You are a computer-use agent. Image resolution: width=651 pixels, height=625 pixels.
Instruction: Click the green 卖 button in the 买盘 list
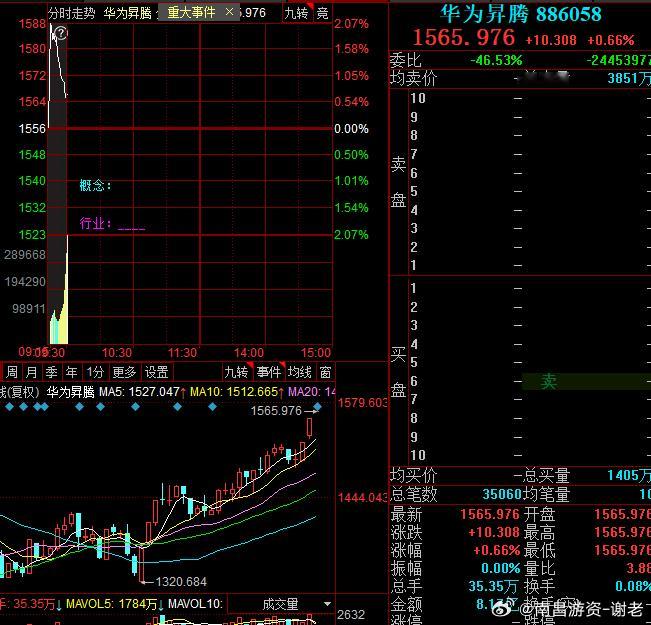click(548, 381)
